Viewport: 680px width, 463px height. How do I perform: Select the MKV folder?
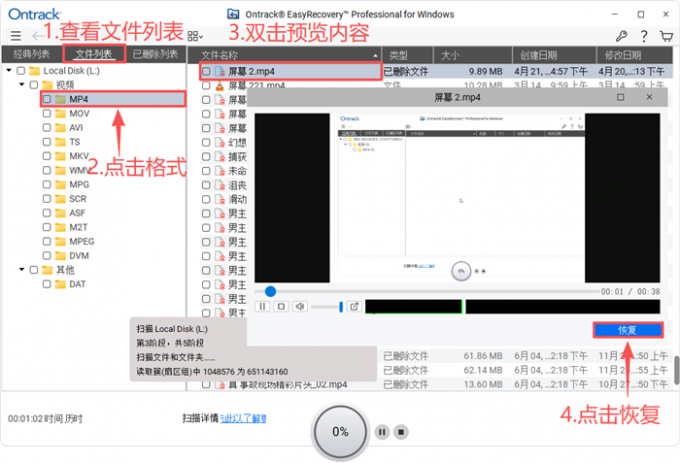79,156
